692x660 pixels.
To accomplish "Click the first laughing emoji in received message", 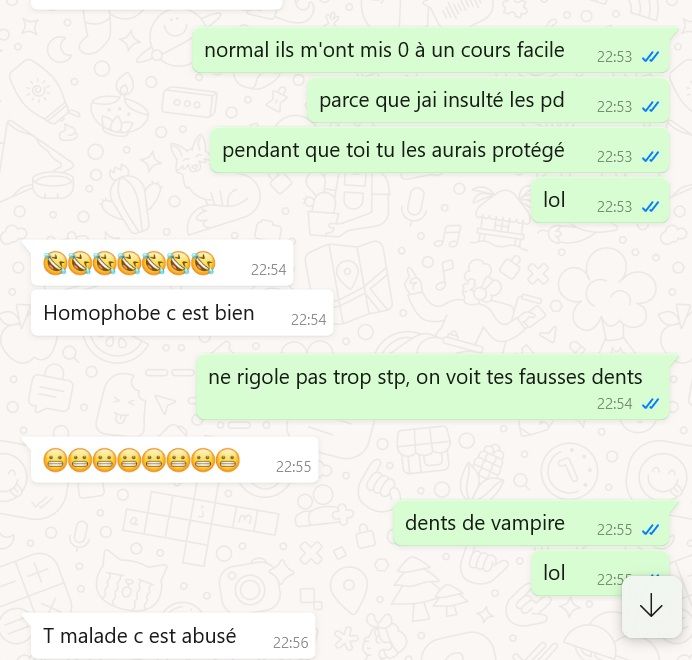I will pos(55,263).
